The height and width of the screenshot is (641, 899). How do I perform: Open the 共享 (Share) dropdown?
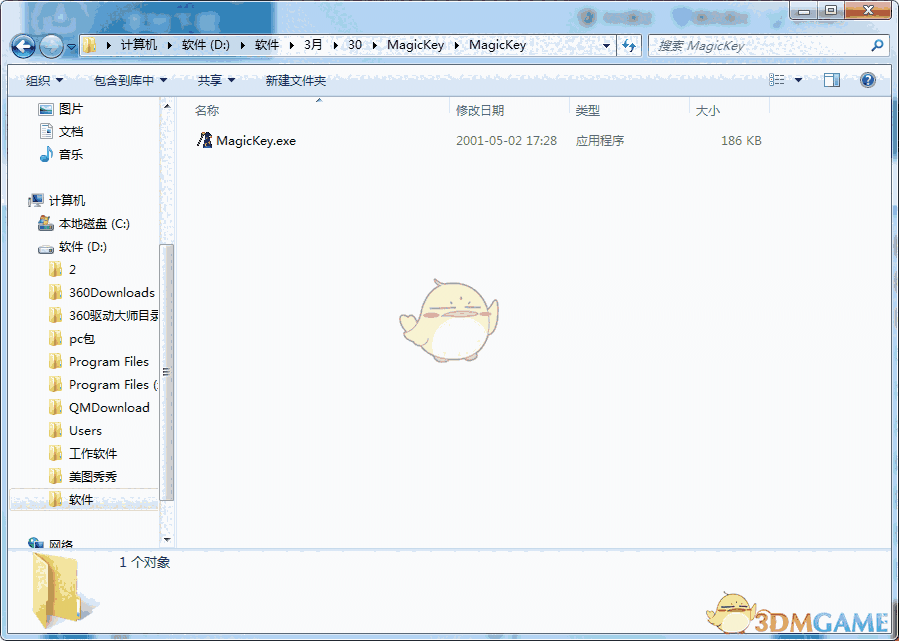point(210,80)
